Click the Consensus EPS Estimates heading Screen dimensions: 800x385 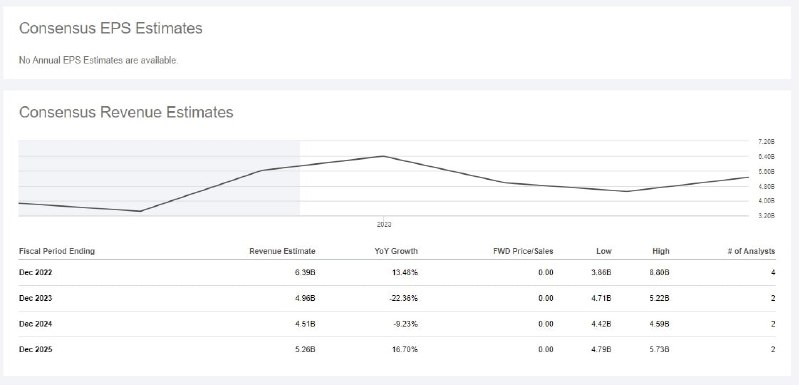(111, 28)
